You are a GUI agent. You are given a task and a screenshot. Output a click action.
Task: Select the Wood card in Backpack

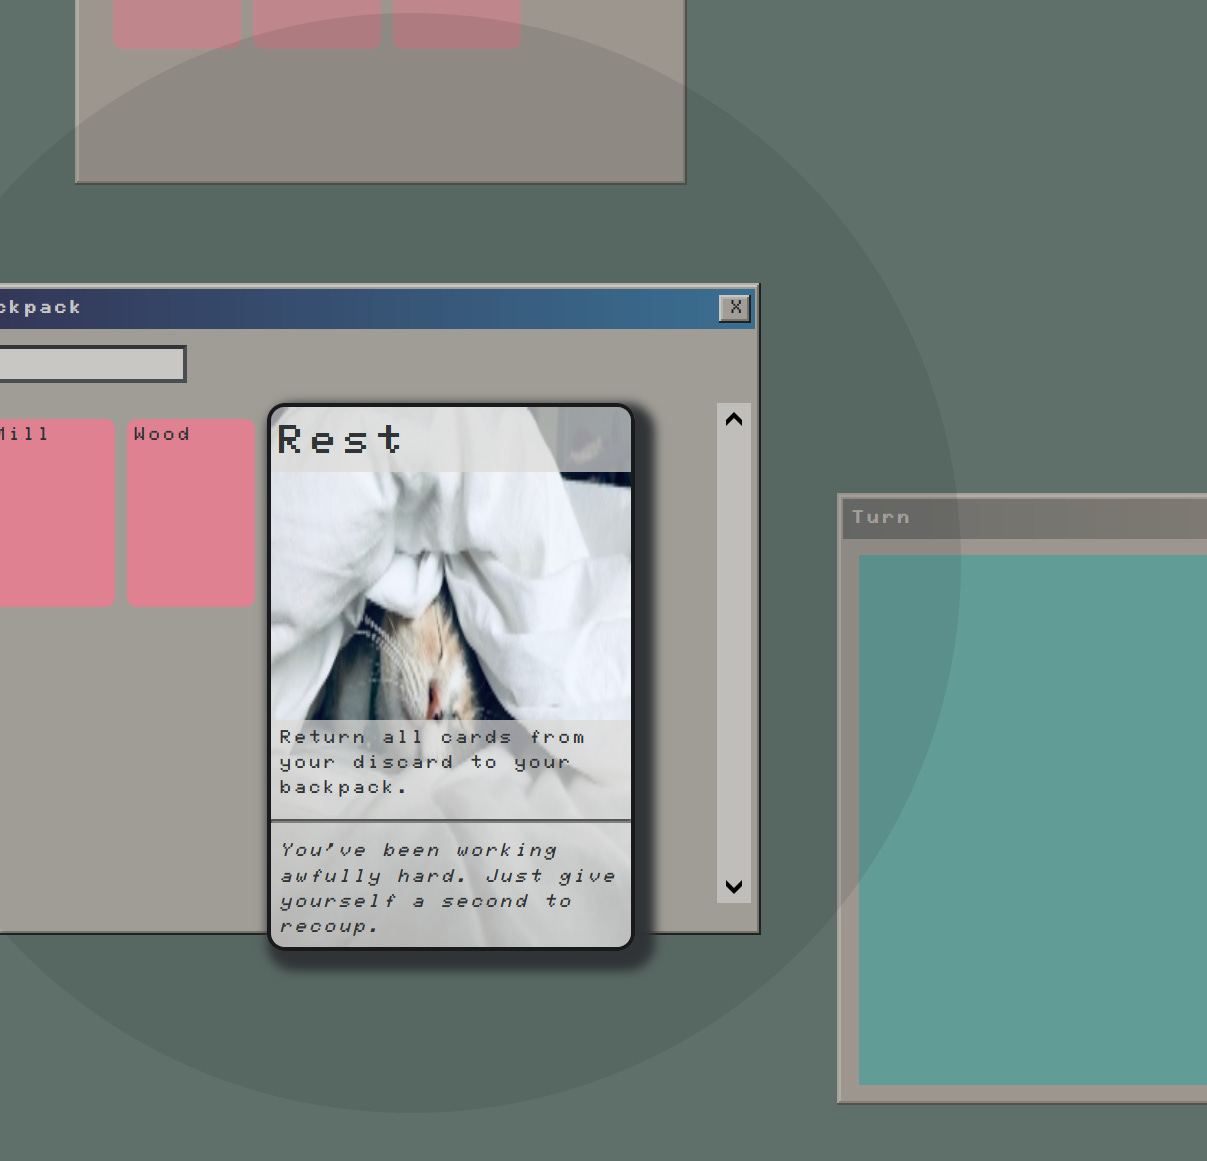(192, 513)
